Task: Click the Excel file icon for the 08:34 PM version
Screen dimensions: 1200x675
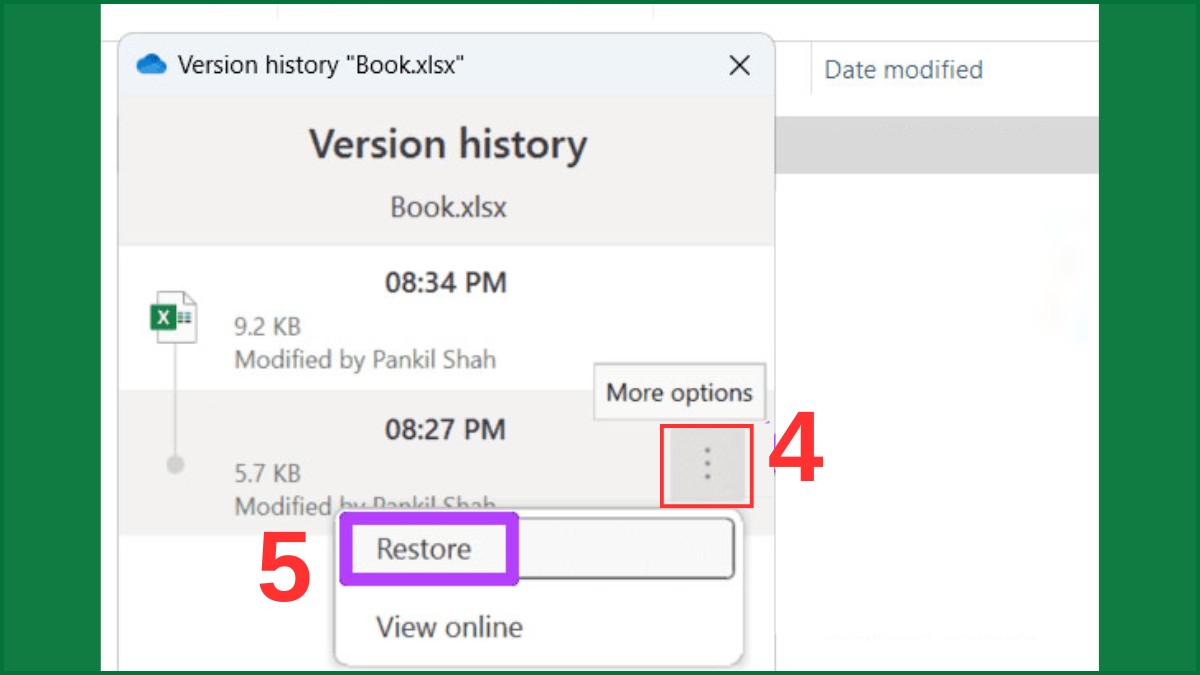Action: click(174, 315)
